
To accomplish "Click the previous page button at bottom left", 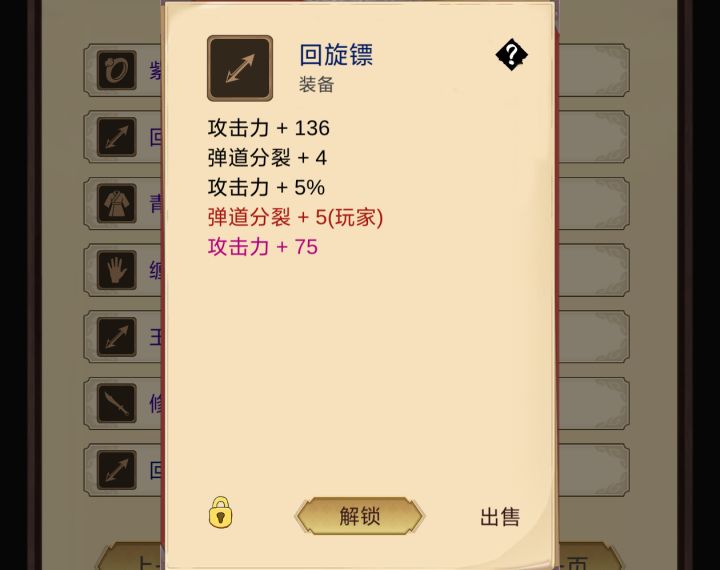I will point(131,557).
